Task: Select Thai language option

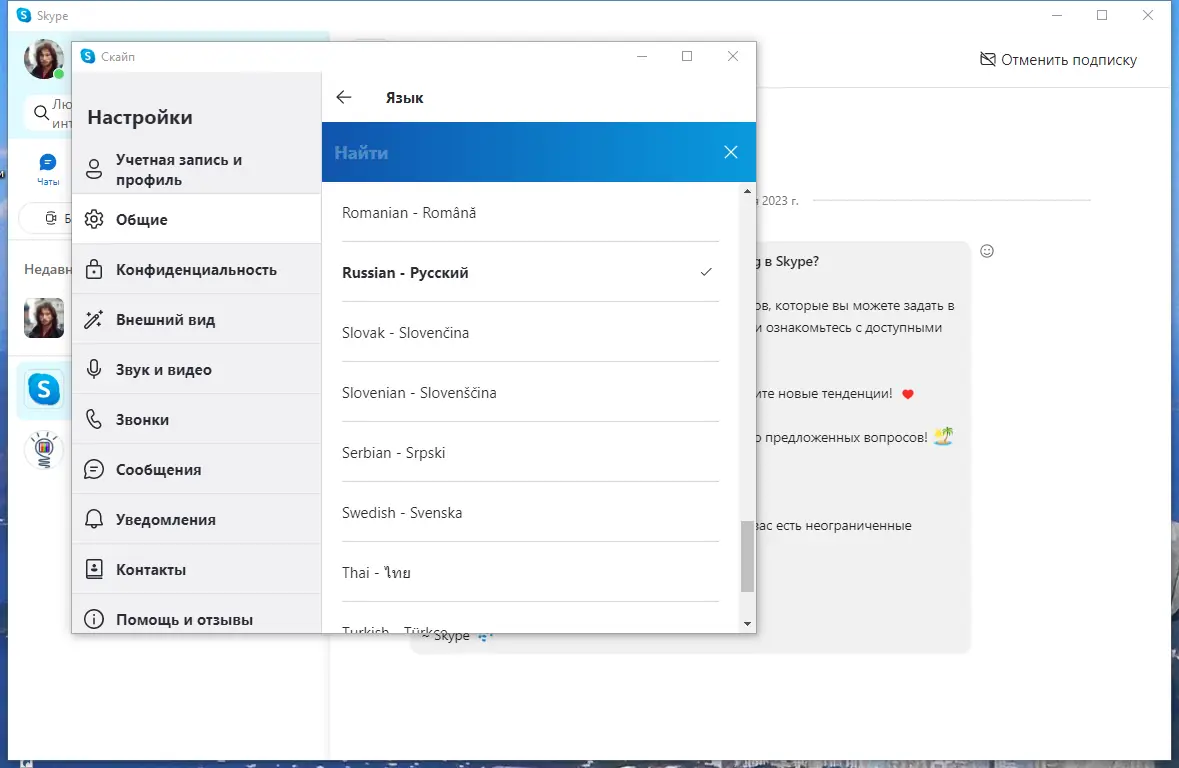Action: [530, 572]
